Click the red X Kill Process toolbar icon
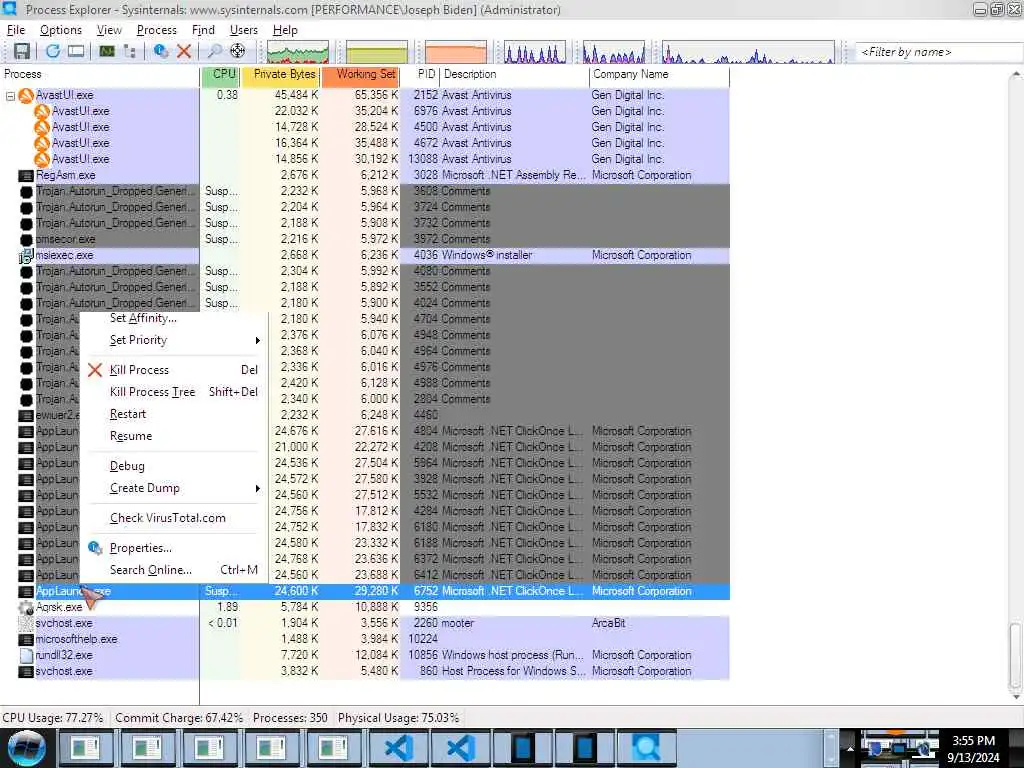Screen dimensions: 1024x768 (184, 51)
